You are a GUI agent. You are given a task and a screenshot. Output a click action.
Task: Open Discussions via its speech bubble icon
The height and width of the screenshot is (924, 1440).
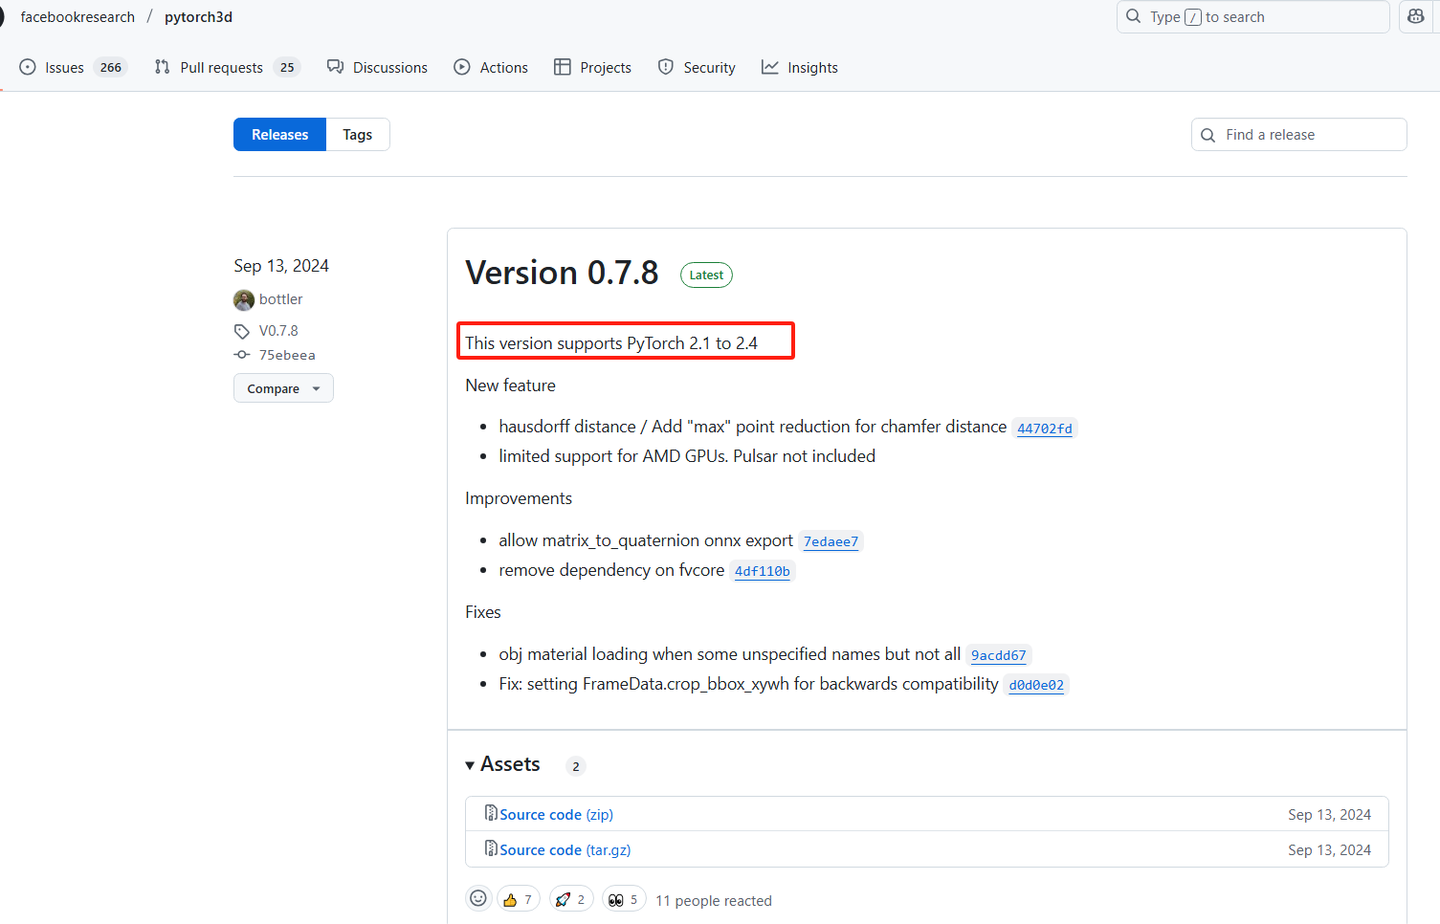pos(334,67)
